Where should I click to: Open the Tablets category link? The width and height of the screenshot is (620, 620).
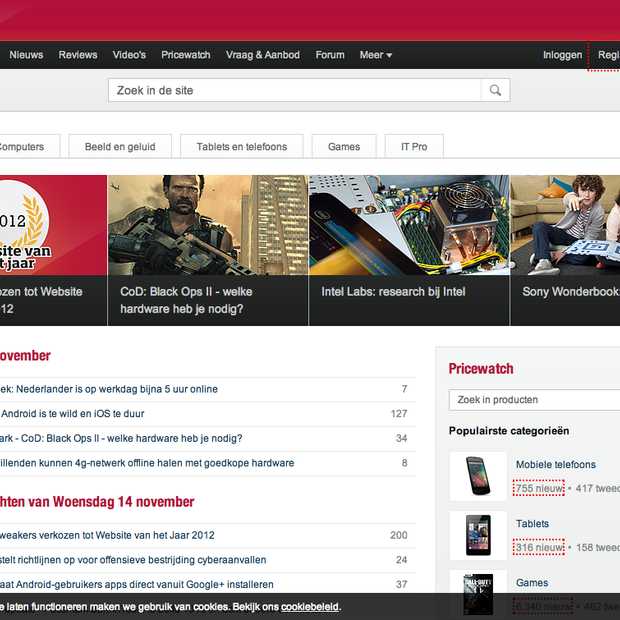tap(532, 524)
